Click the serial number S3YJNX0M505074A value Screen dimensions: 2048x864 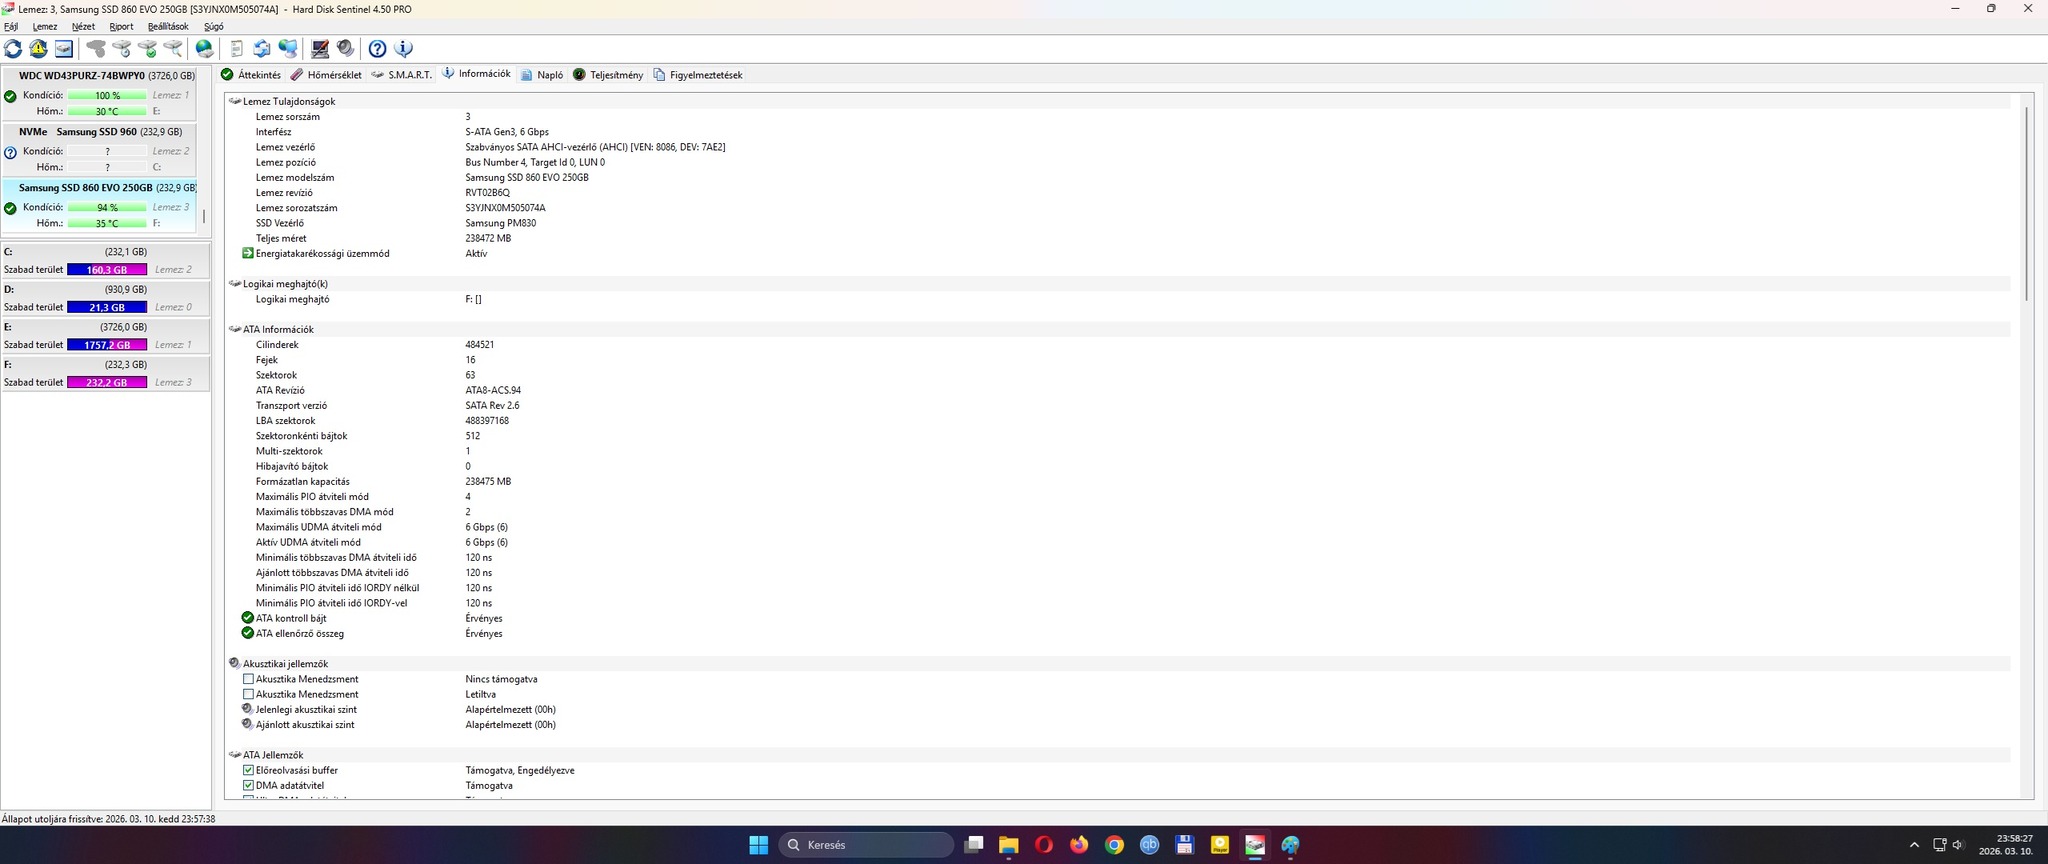pos(505,208)
